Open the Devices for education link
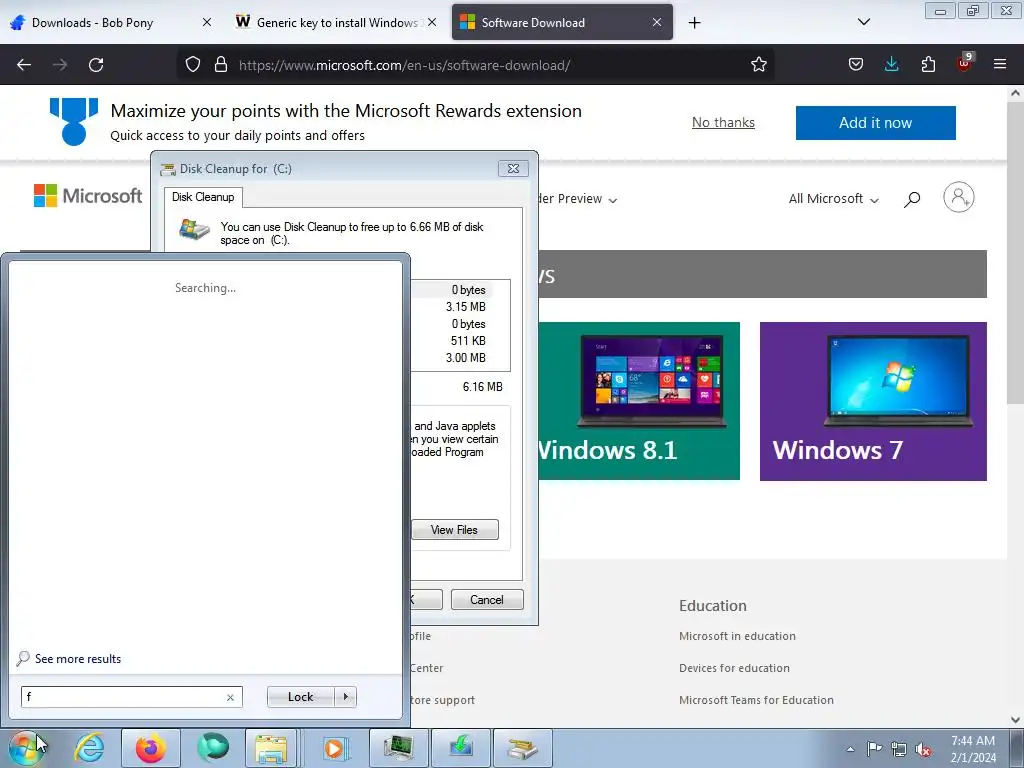 pos(734,667)
